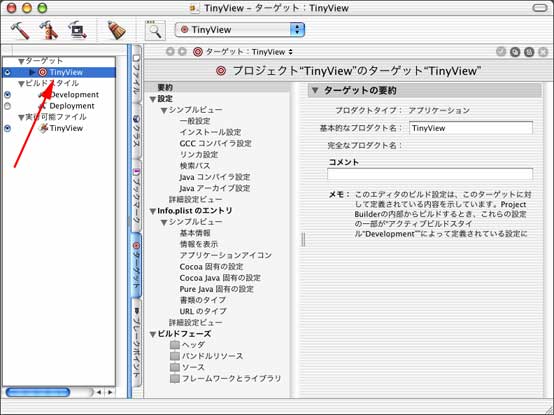Click the ソース build phase icon

[x=175, y=367]
